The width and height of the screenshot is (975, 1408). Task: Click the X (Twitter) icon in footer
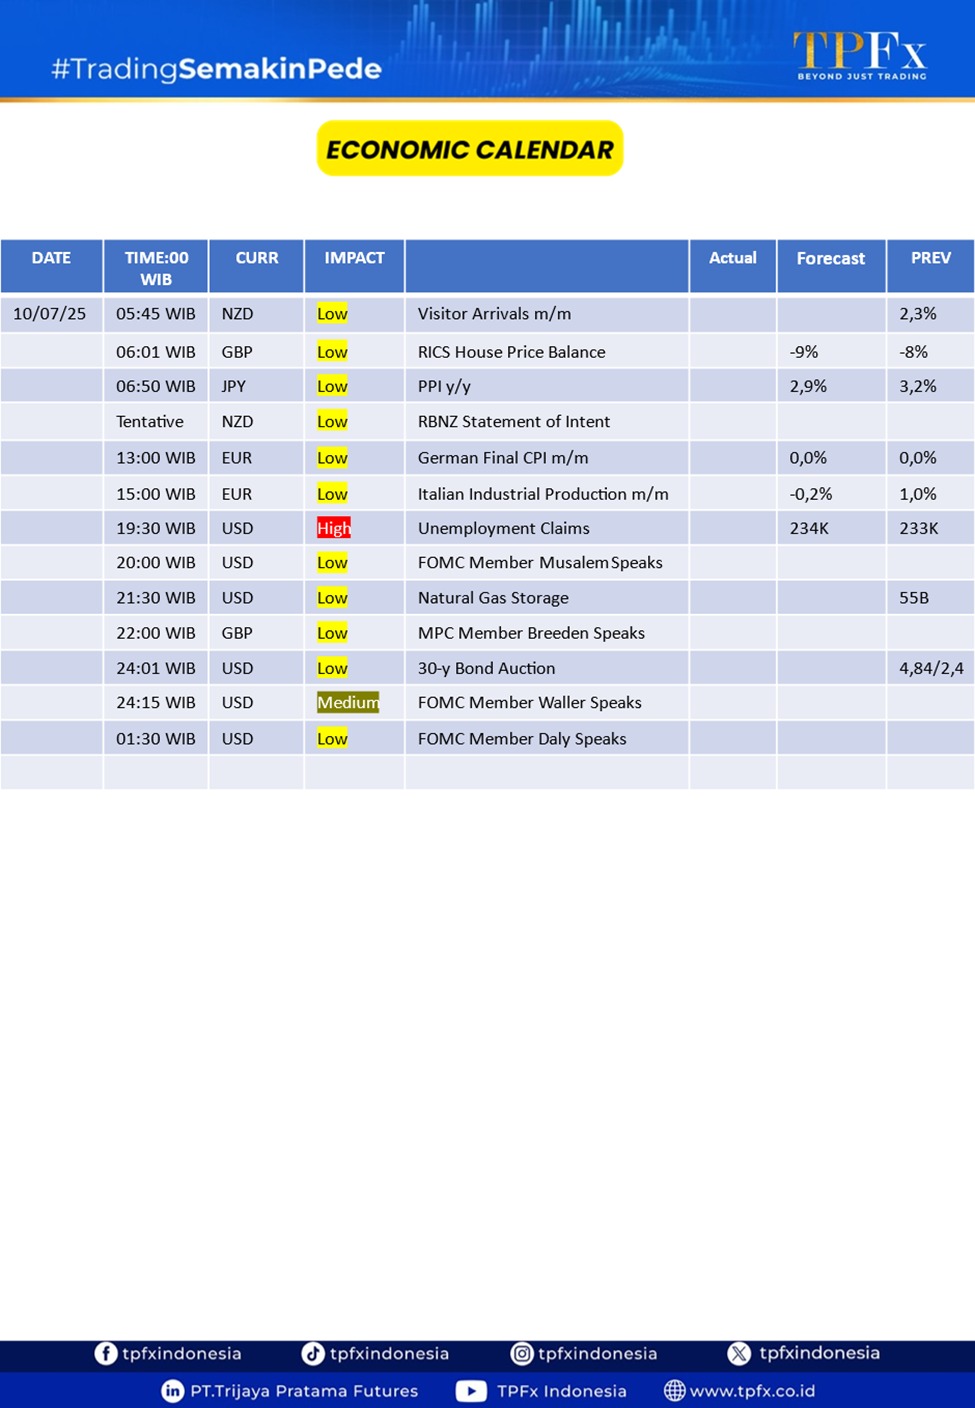(x=739, y=1353)
